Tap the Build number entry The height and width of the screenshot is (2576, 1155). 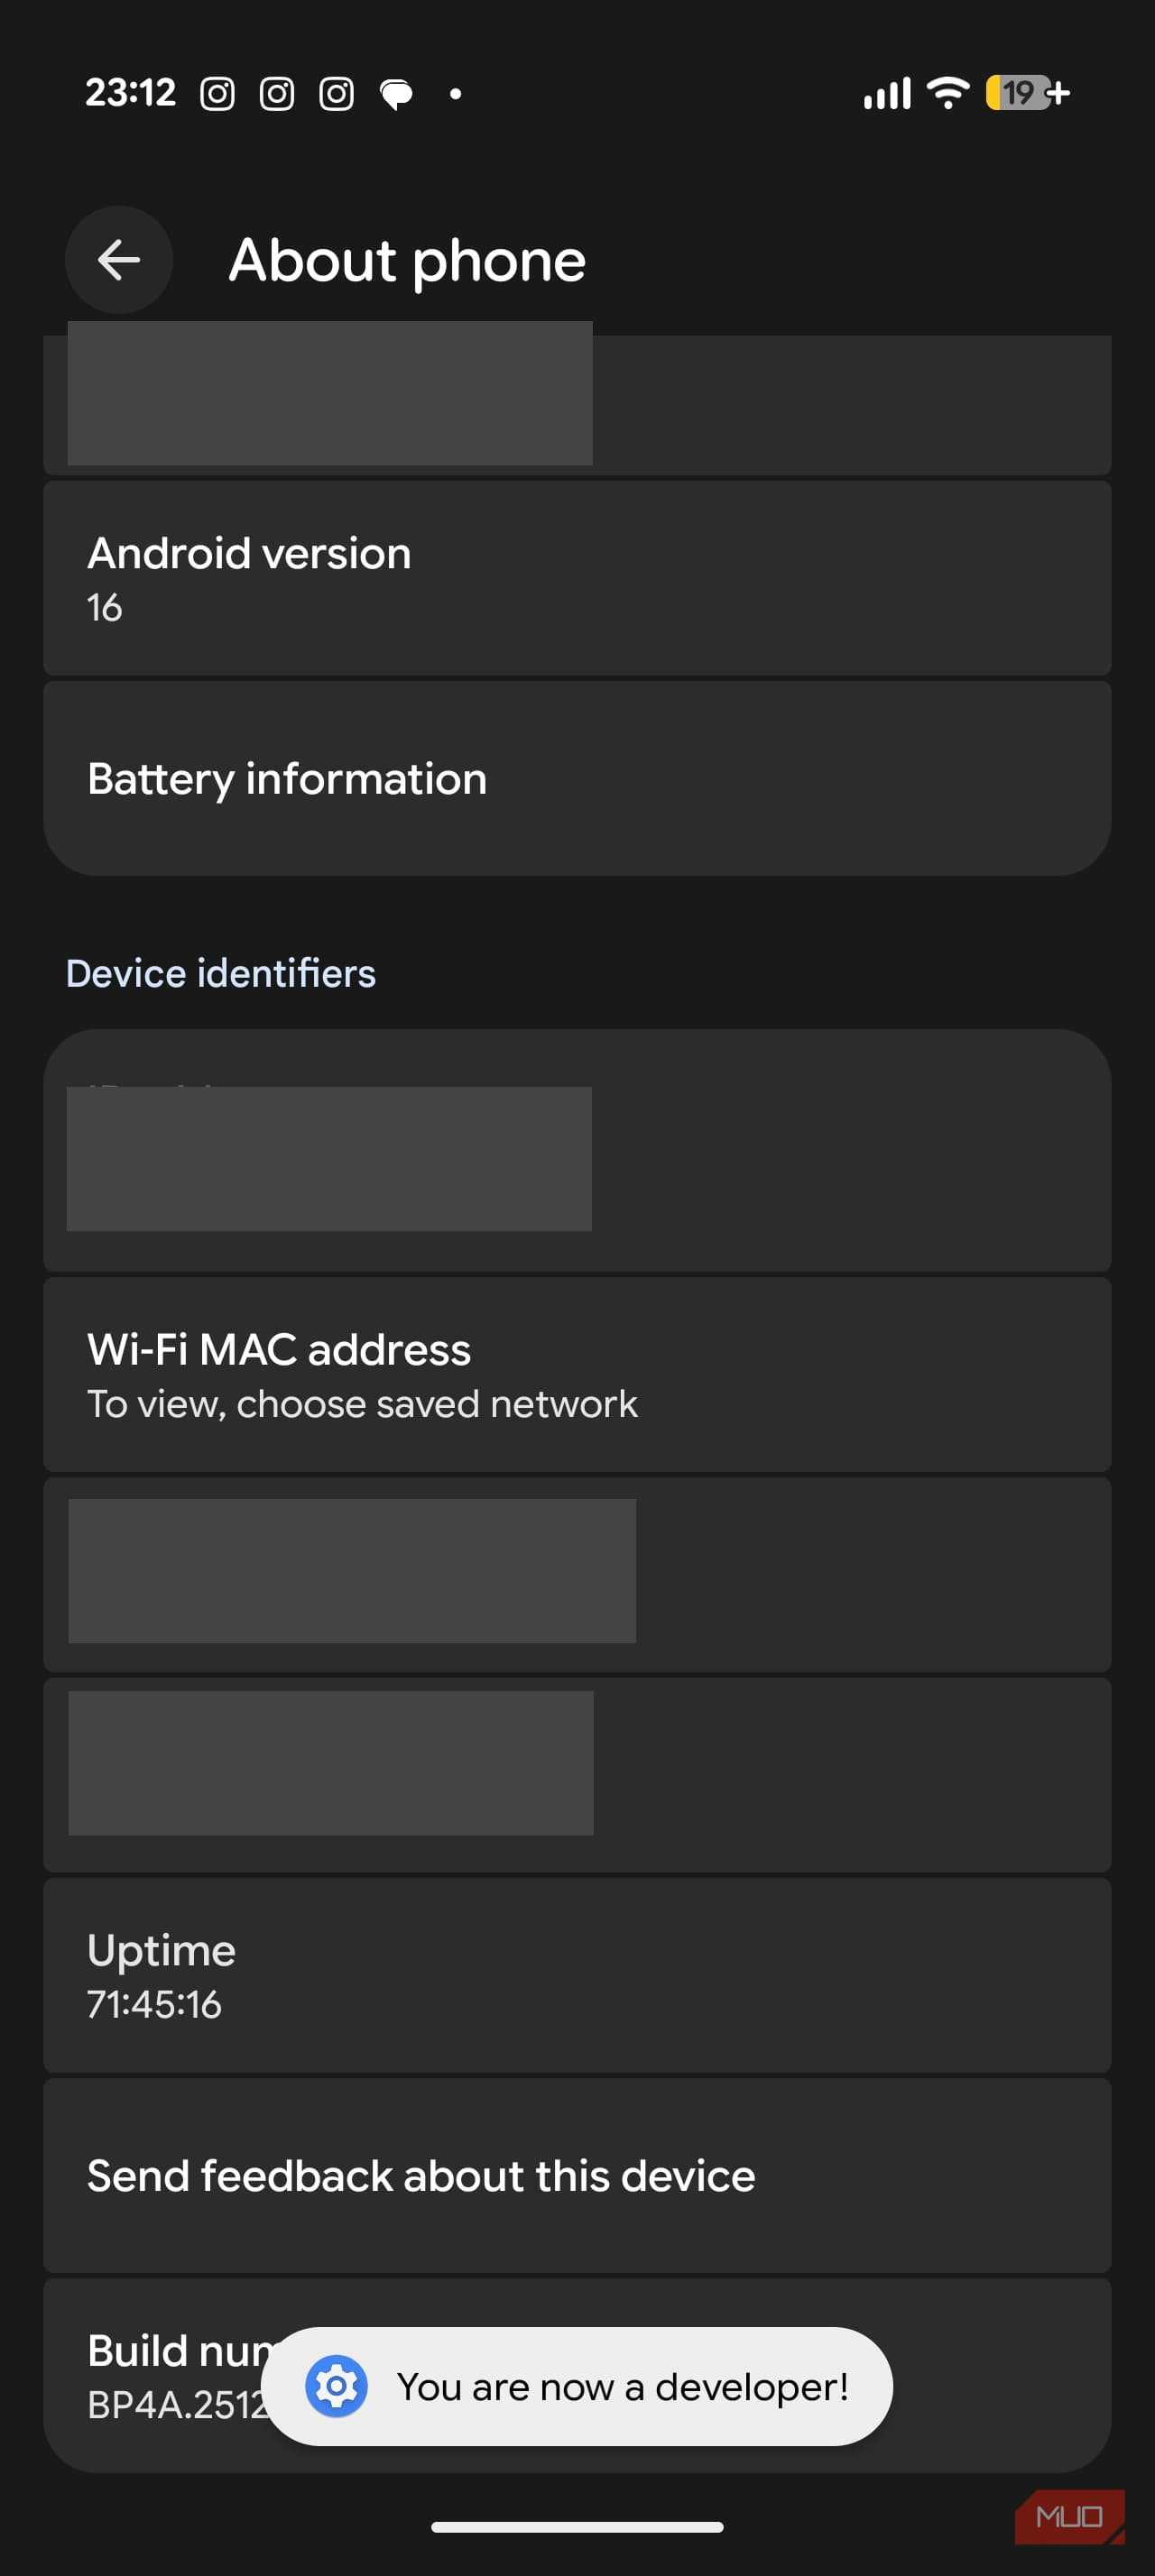[x=160, y=2376]
